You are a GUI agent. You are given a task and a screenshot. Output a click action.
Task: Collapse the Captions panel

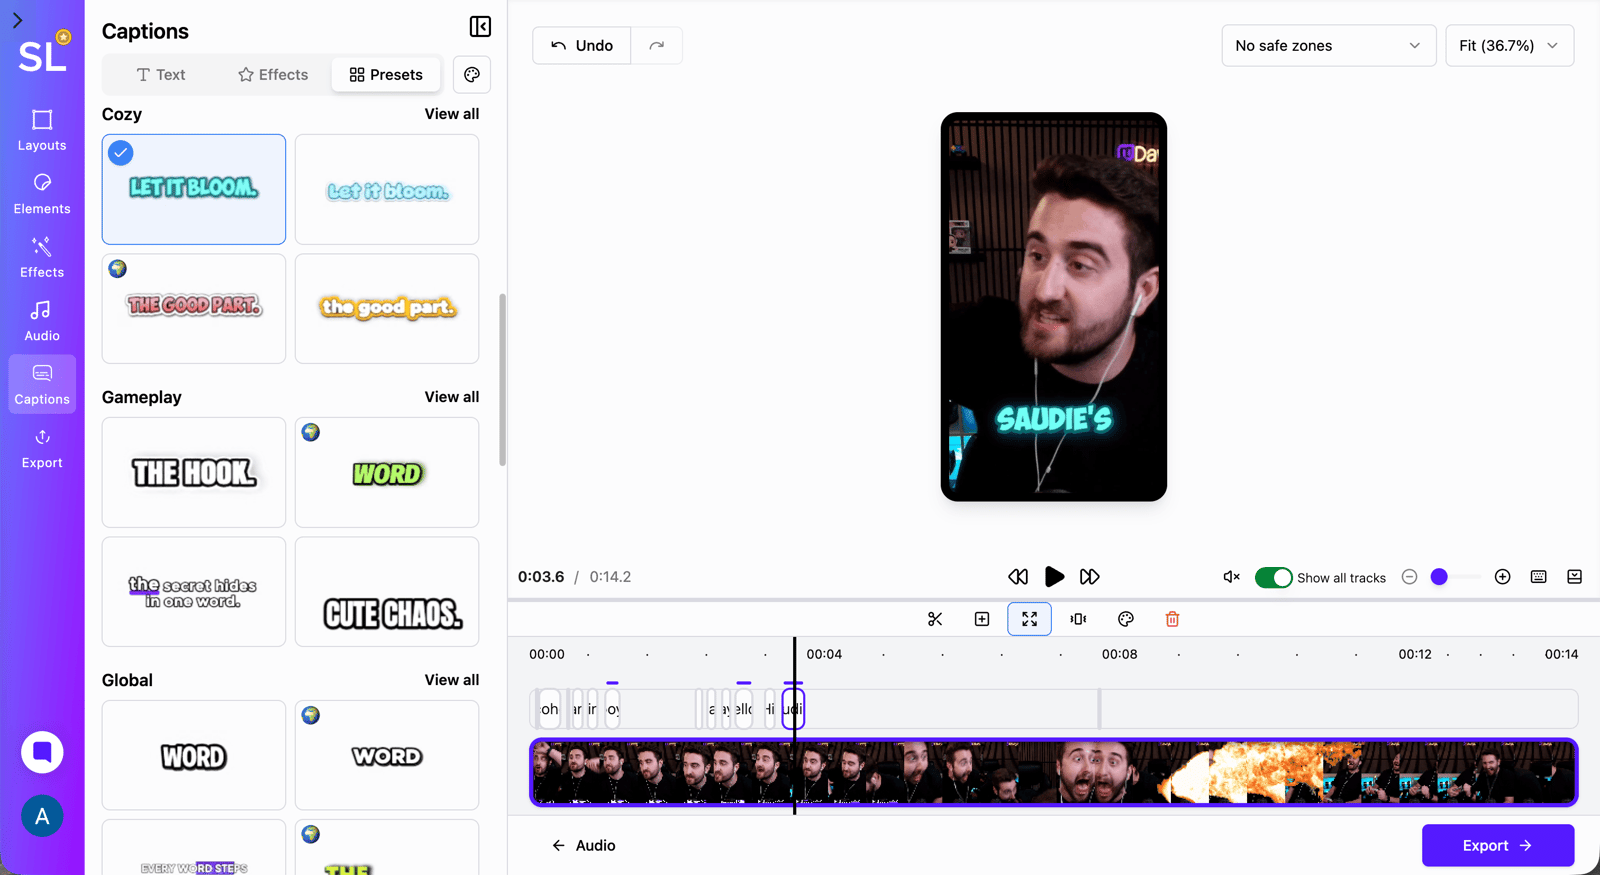480,27
